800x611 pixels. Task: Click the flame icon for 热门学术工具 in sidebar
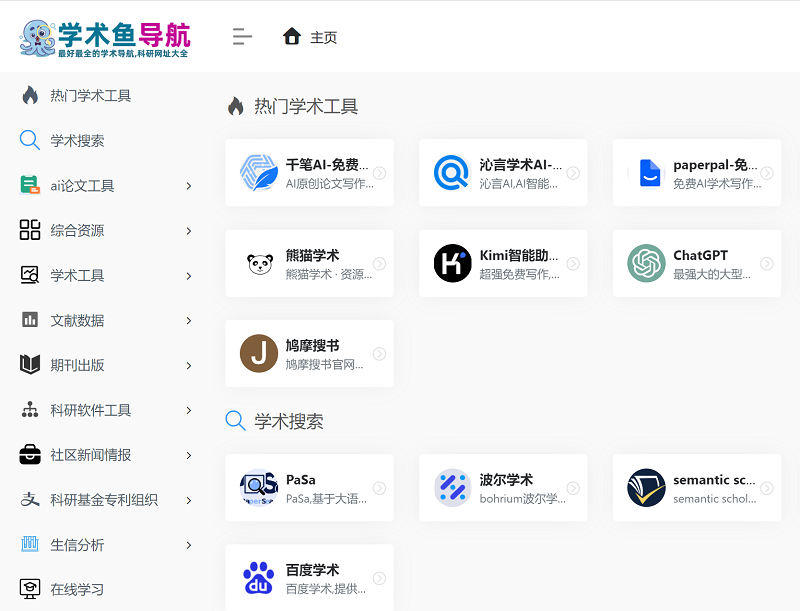click(30, 95)
